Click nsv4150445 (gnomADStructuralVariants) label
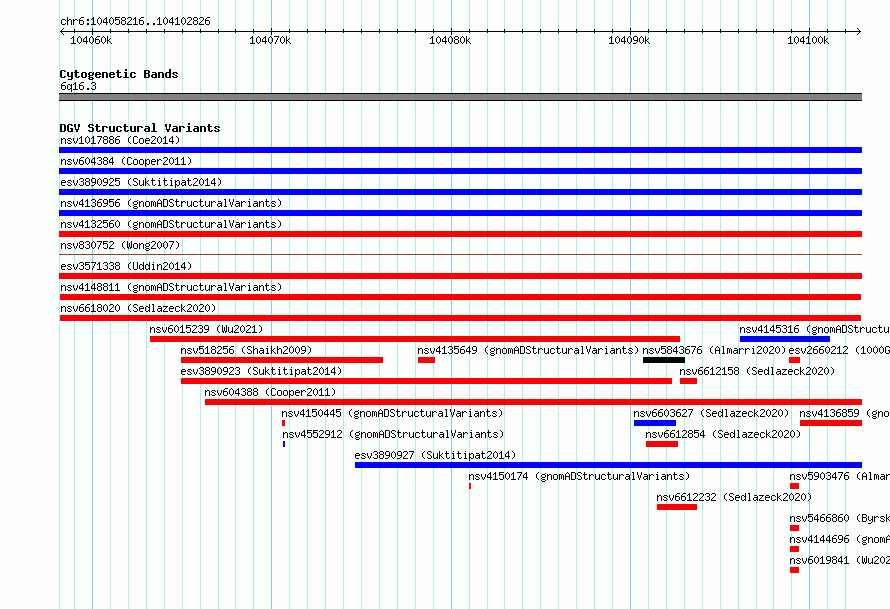Screen dimensions: 890x609 point(392,413)
